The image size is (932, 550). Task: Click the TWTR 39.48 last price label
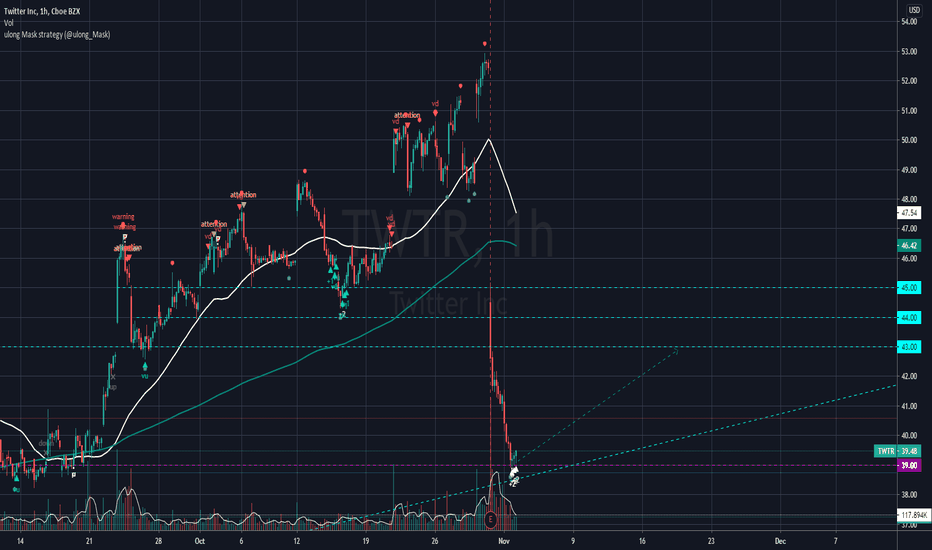[898, 451]
